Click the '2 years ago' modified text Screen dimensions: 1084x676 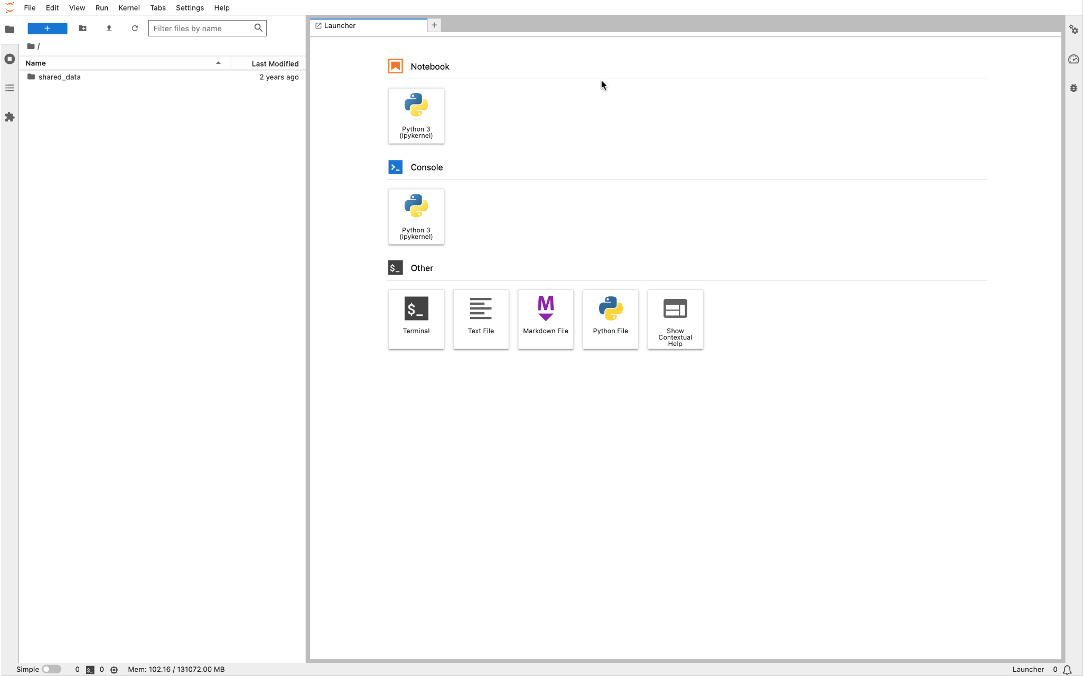[x=279, y=77]
